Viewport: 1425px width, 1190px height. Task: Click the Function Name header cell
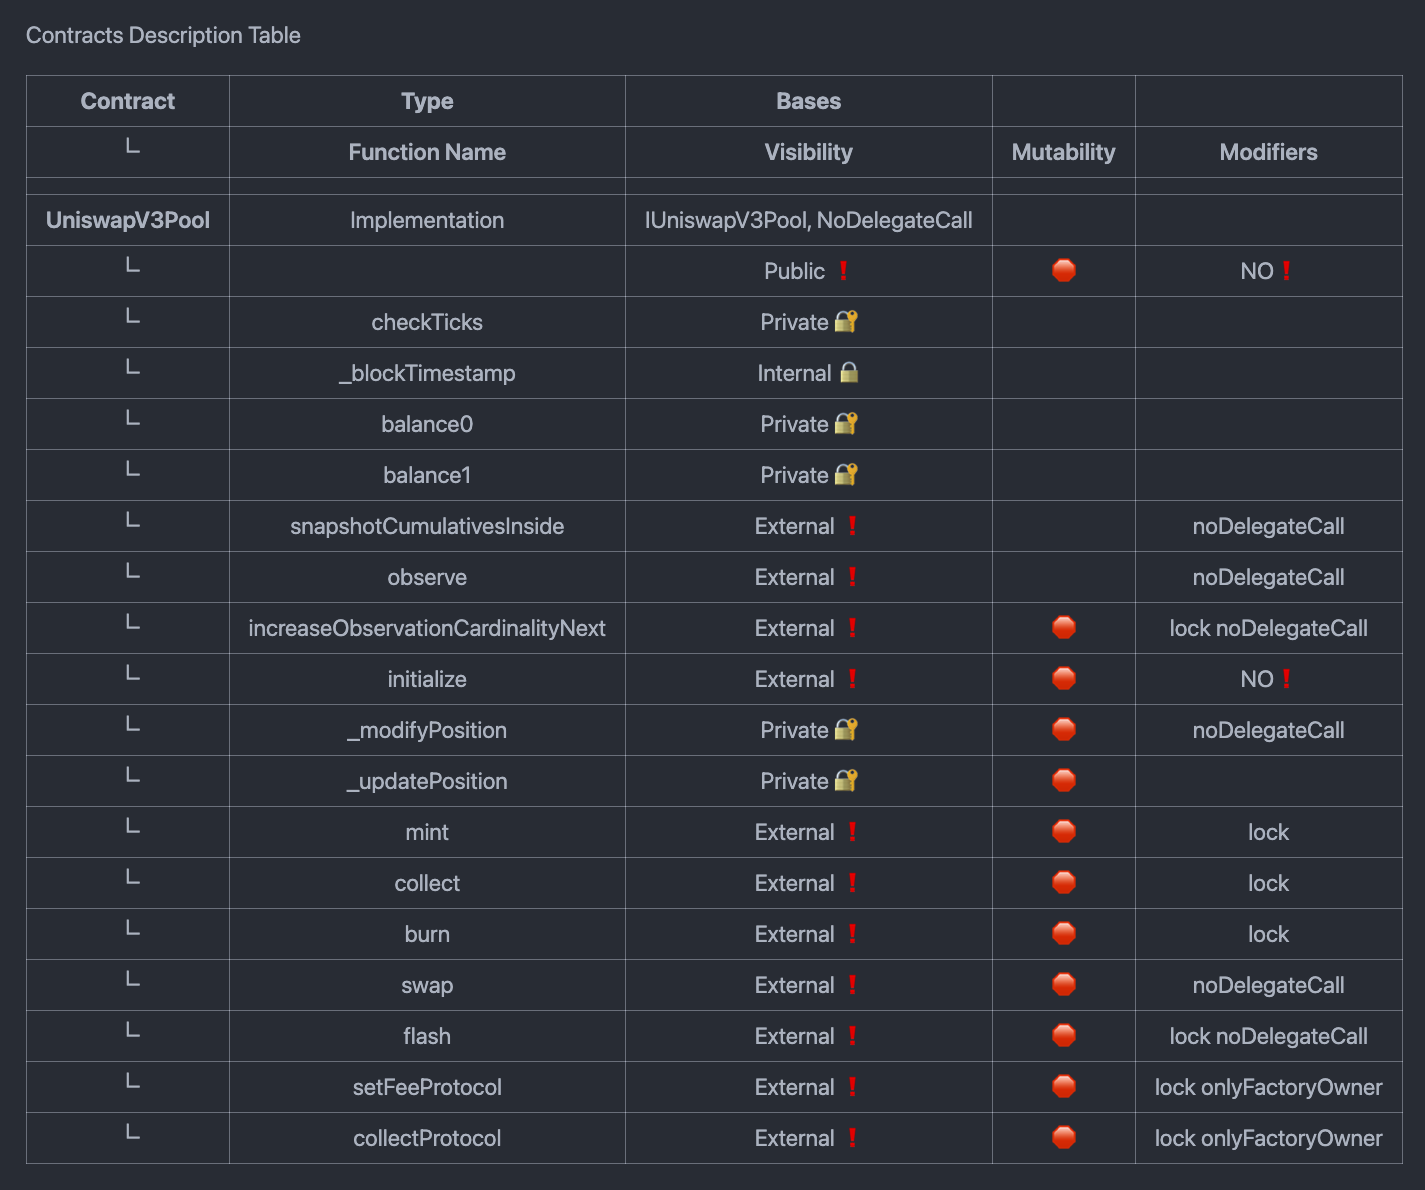[427, 152]
